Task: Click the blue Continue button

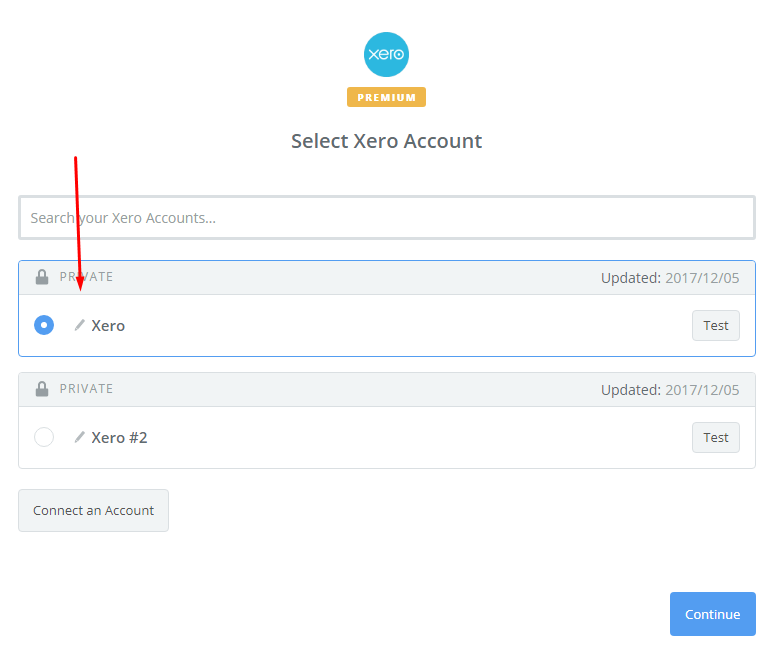Action: pyautogui.click(x=713, y=614)
